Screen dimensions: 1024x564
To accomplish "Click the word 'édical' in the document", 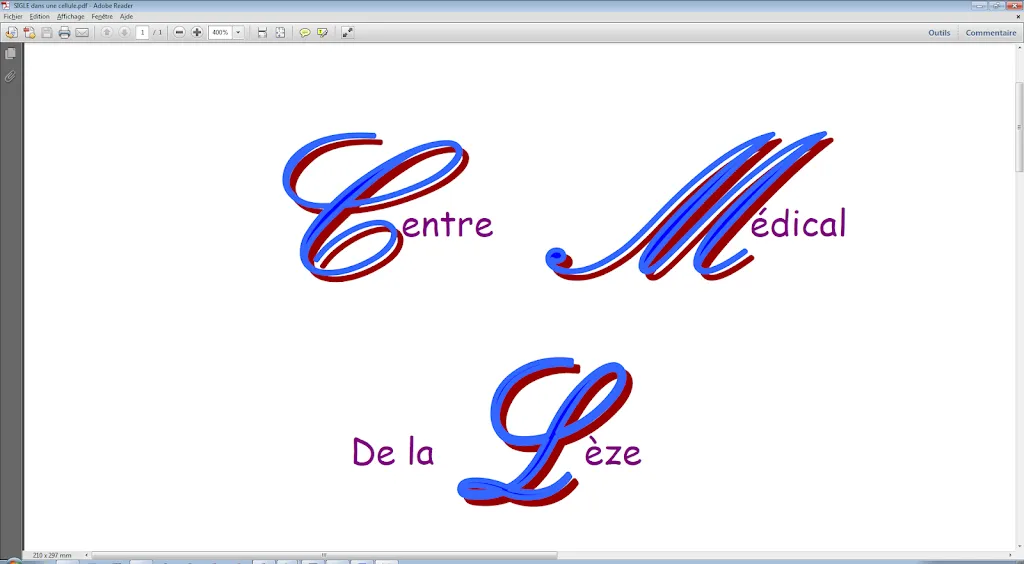I will click(x=798, y=222).
